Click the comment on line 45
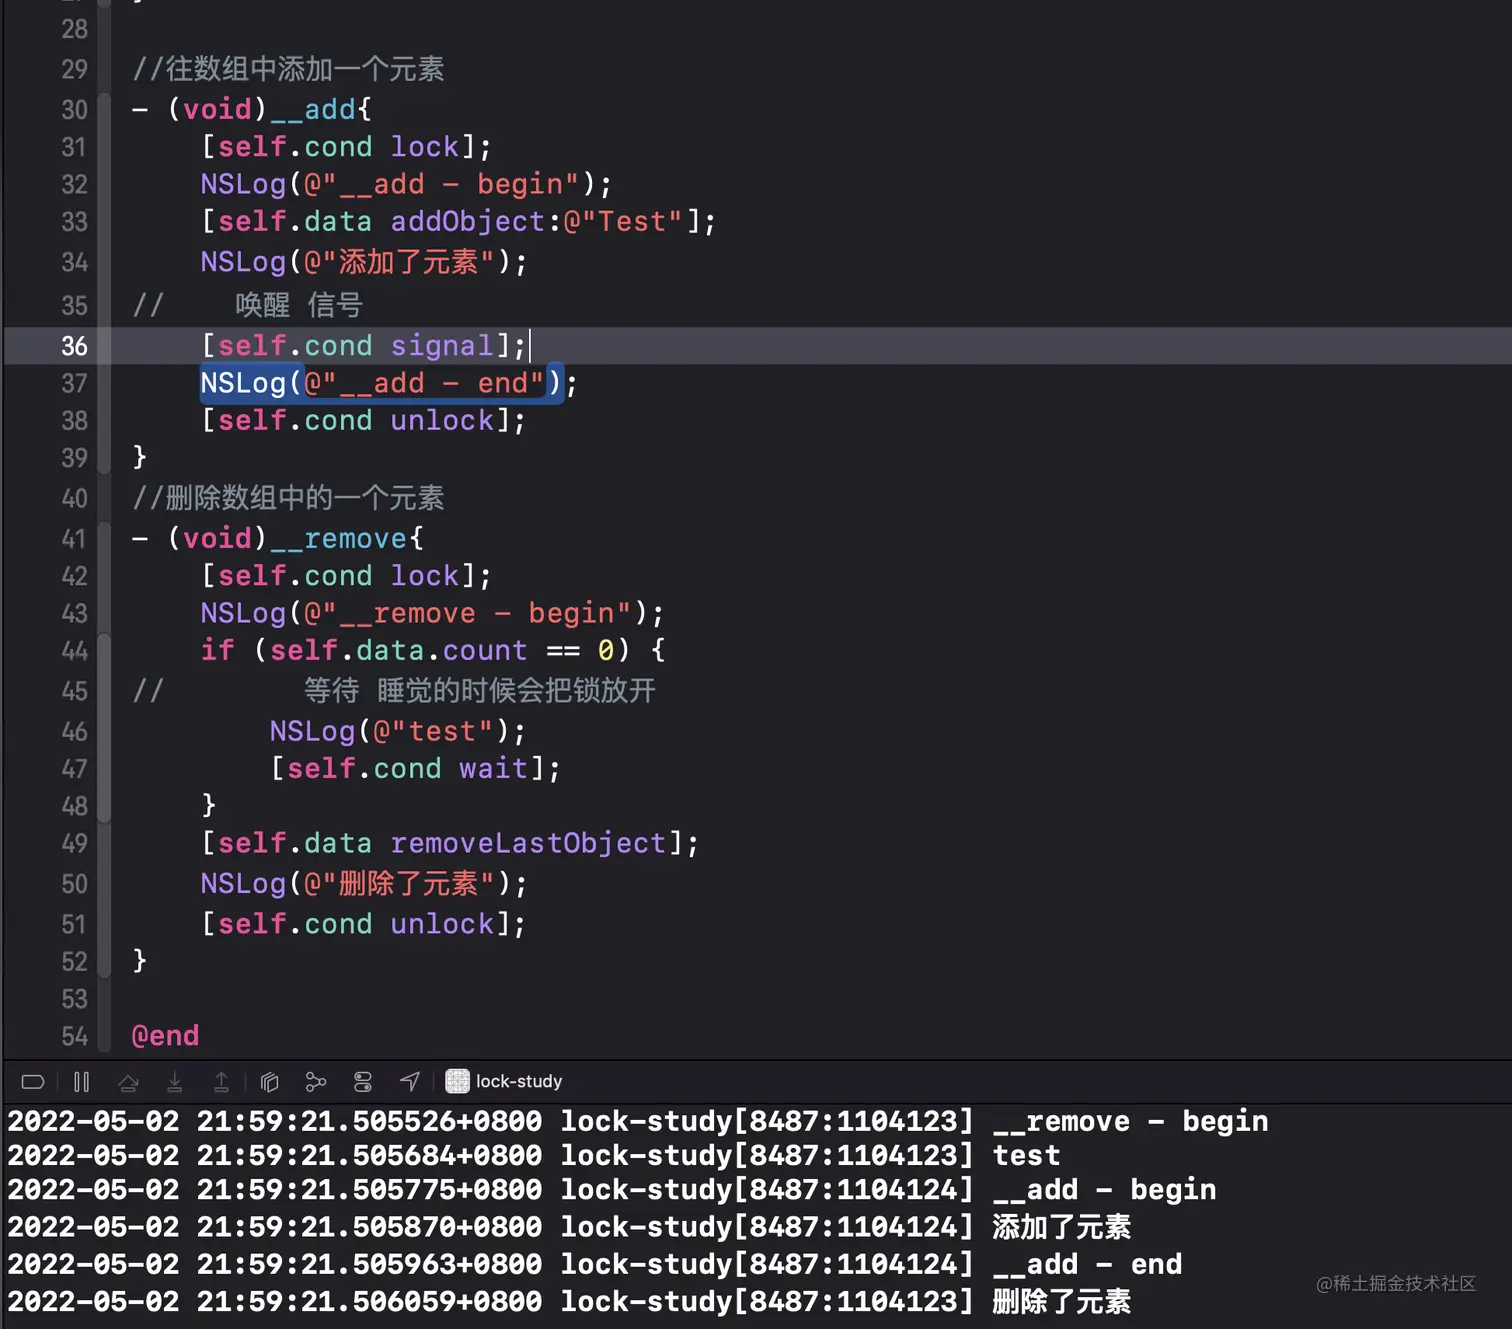1512x1329 pixels. point(479,691)
